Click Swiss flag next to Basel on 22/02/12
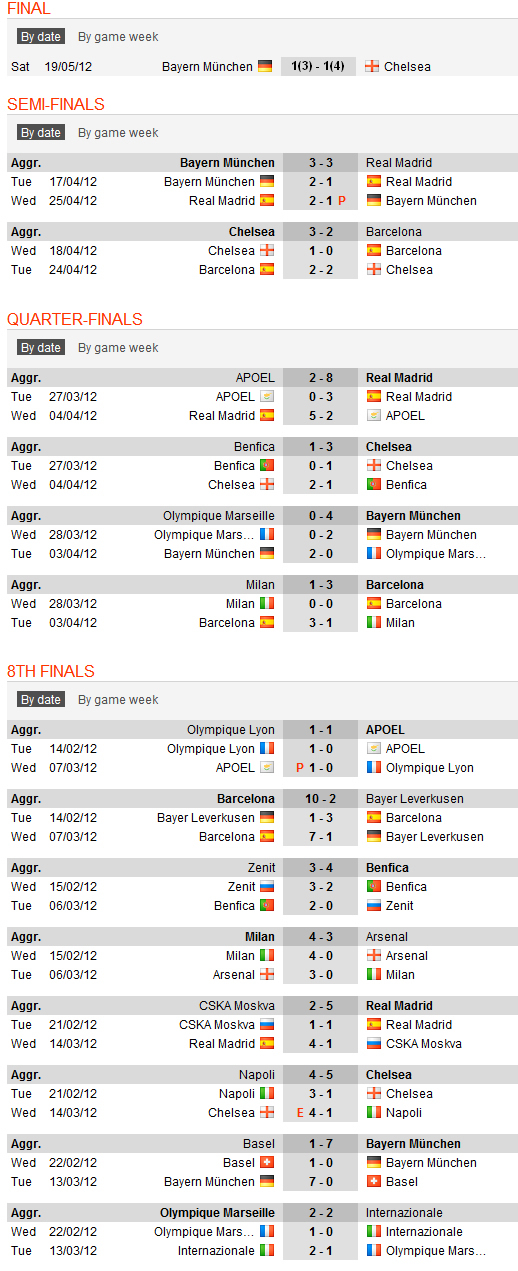Image resolution: width=518 pixels, height=1271 pixels. click(x=267, y=1163)
